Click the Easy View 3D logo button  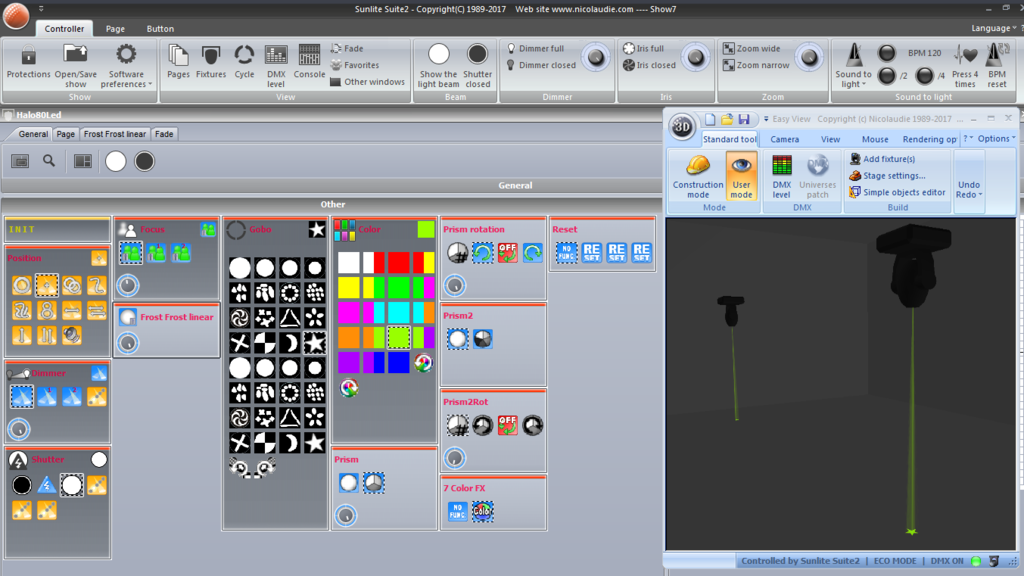click(682, 127)
